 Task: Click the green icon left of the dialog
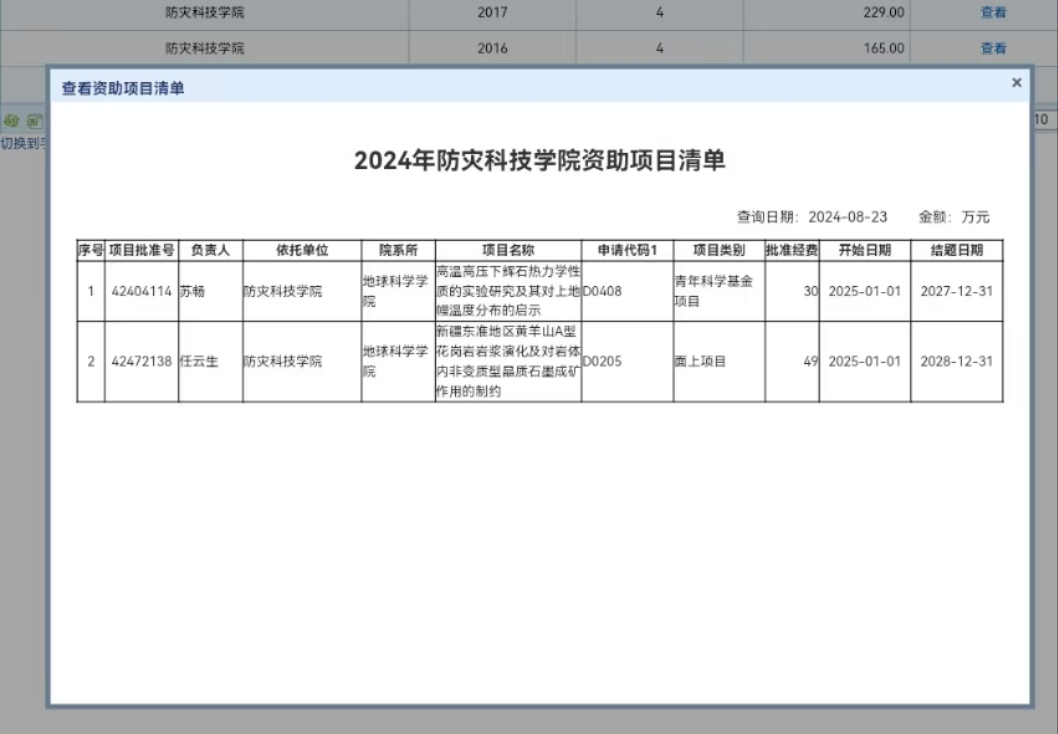[x=11, y=120]
